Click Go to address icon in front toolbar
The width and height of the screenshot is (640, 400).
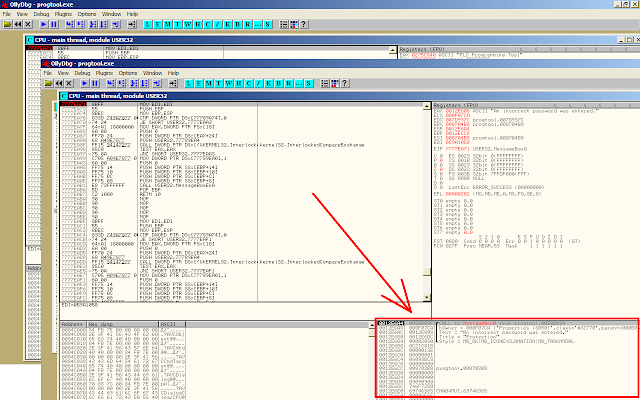173,83
